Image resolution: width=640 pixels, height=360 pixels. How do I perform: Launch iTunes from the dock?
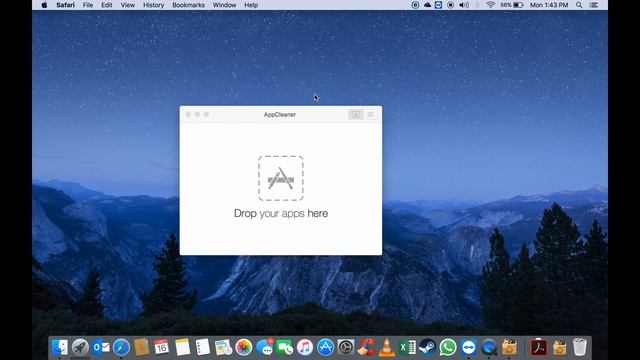pyautogui.click(x=305, y=347)
